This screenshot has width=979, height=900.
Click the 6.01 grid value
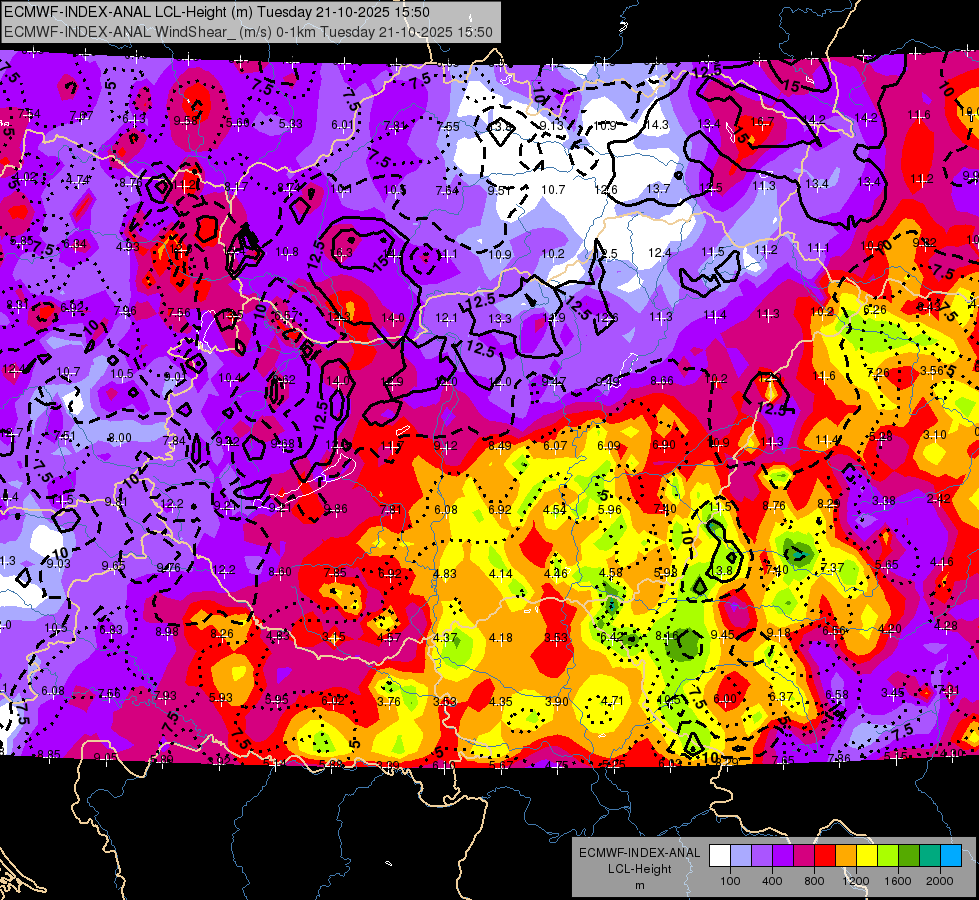pyautogui.click(x=343, y=125)
